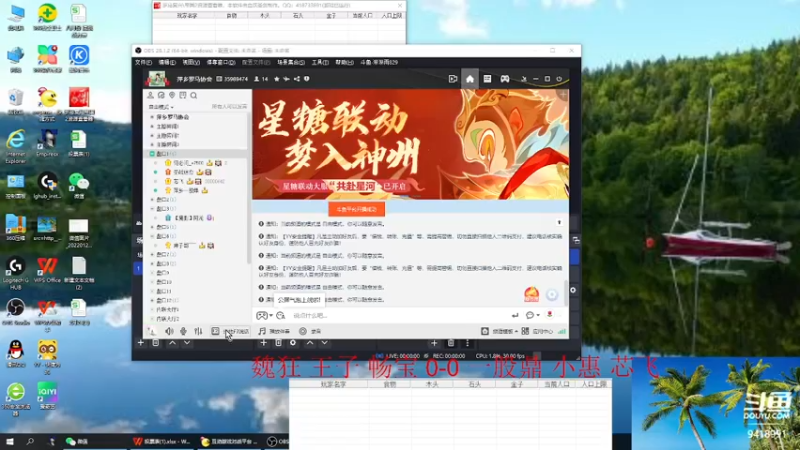Open the audio mixer equalizer icon

tap(198, 332)
